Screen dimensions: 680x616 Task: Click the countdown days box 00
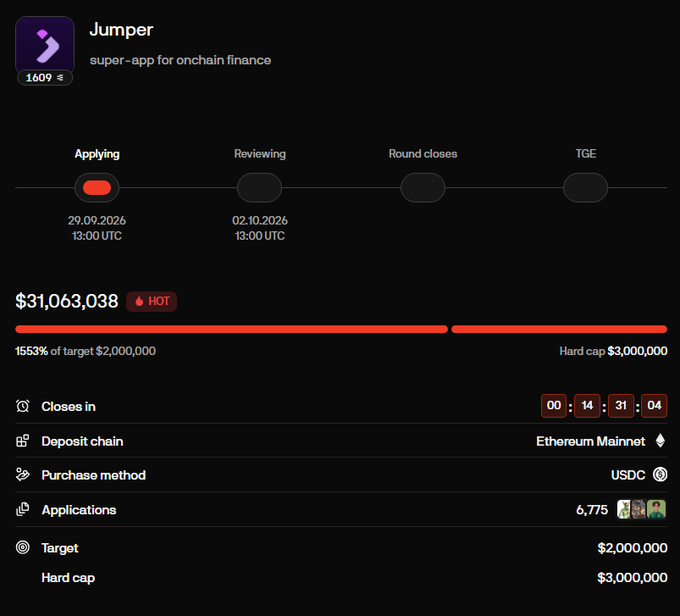coord(553,406)
